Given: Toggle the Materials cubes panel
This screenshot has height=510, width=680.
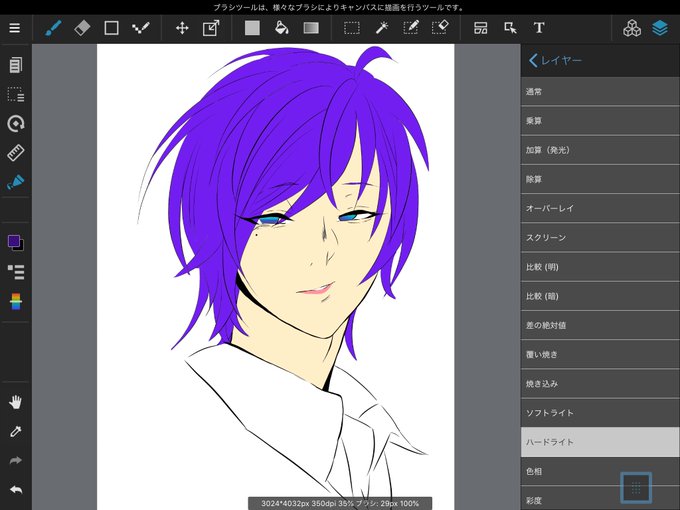Looking at the screenshot, I should (632, 29).
